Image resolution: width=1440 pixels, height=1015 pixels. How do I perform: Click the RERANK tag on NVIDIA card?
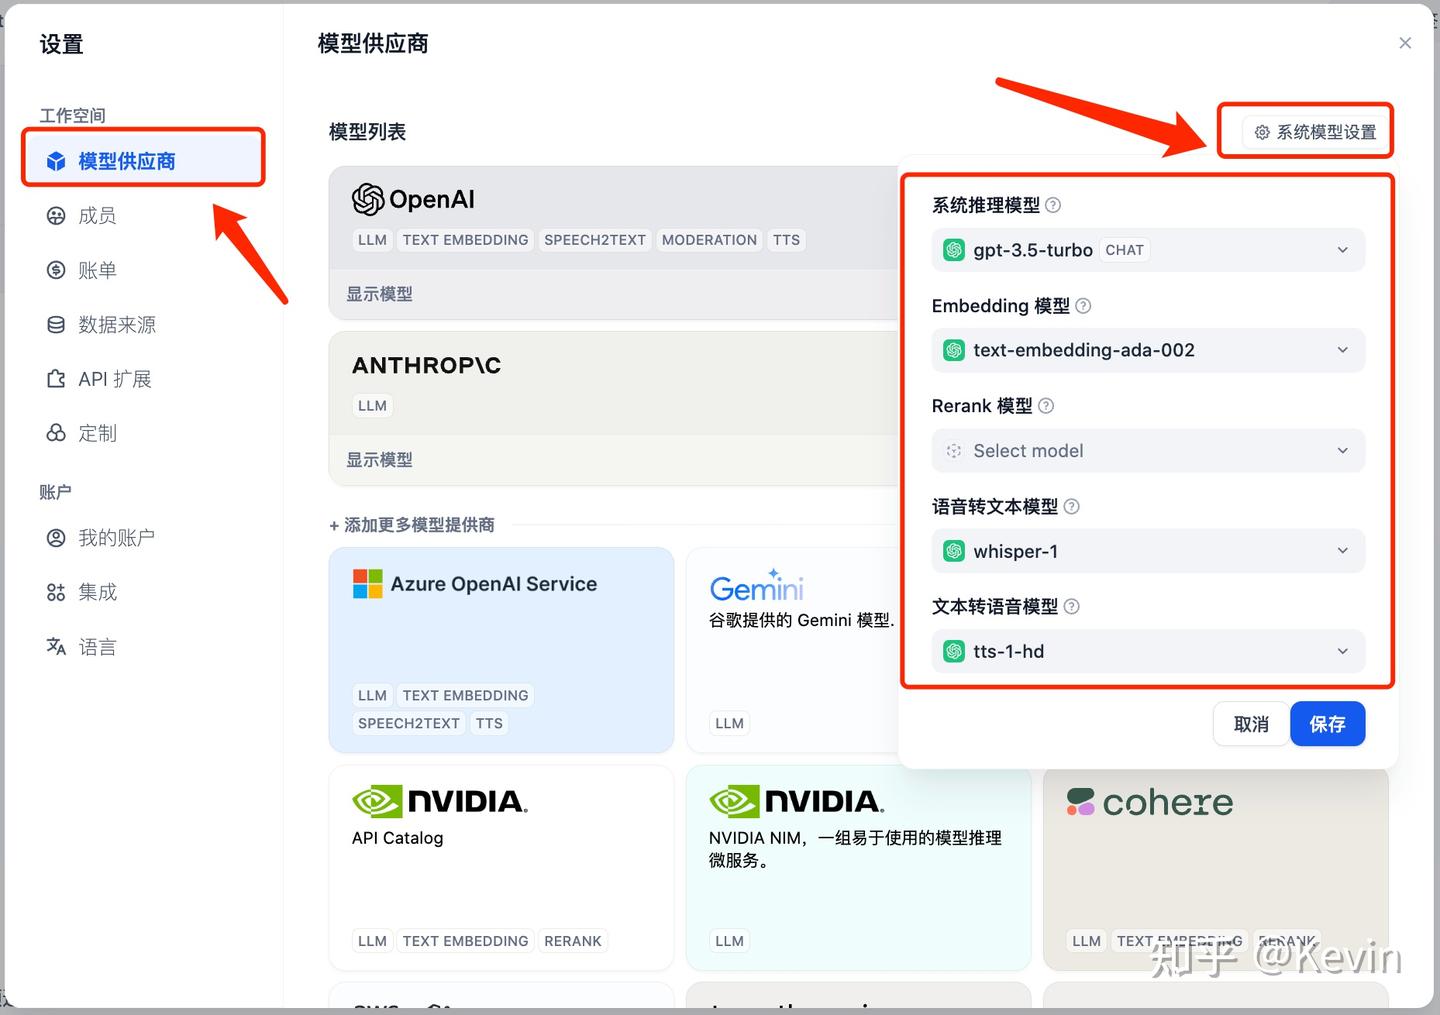coord(573,941)
